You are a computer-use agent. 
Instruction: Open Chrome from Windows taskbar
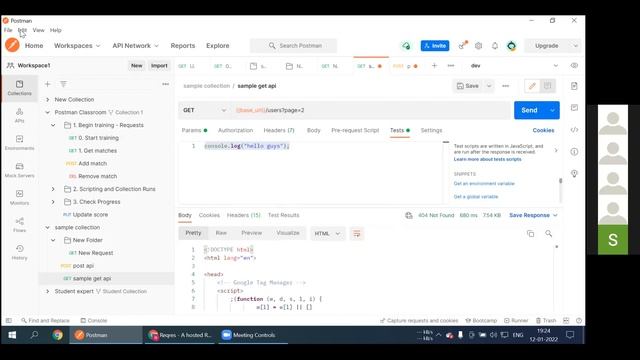coord(58,335)
